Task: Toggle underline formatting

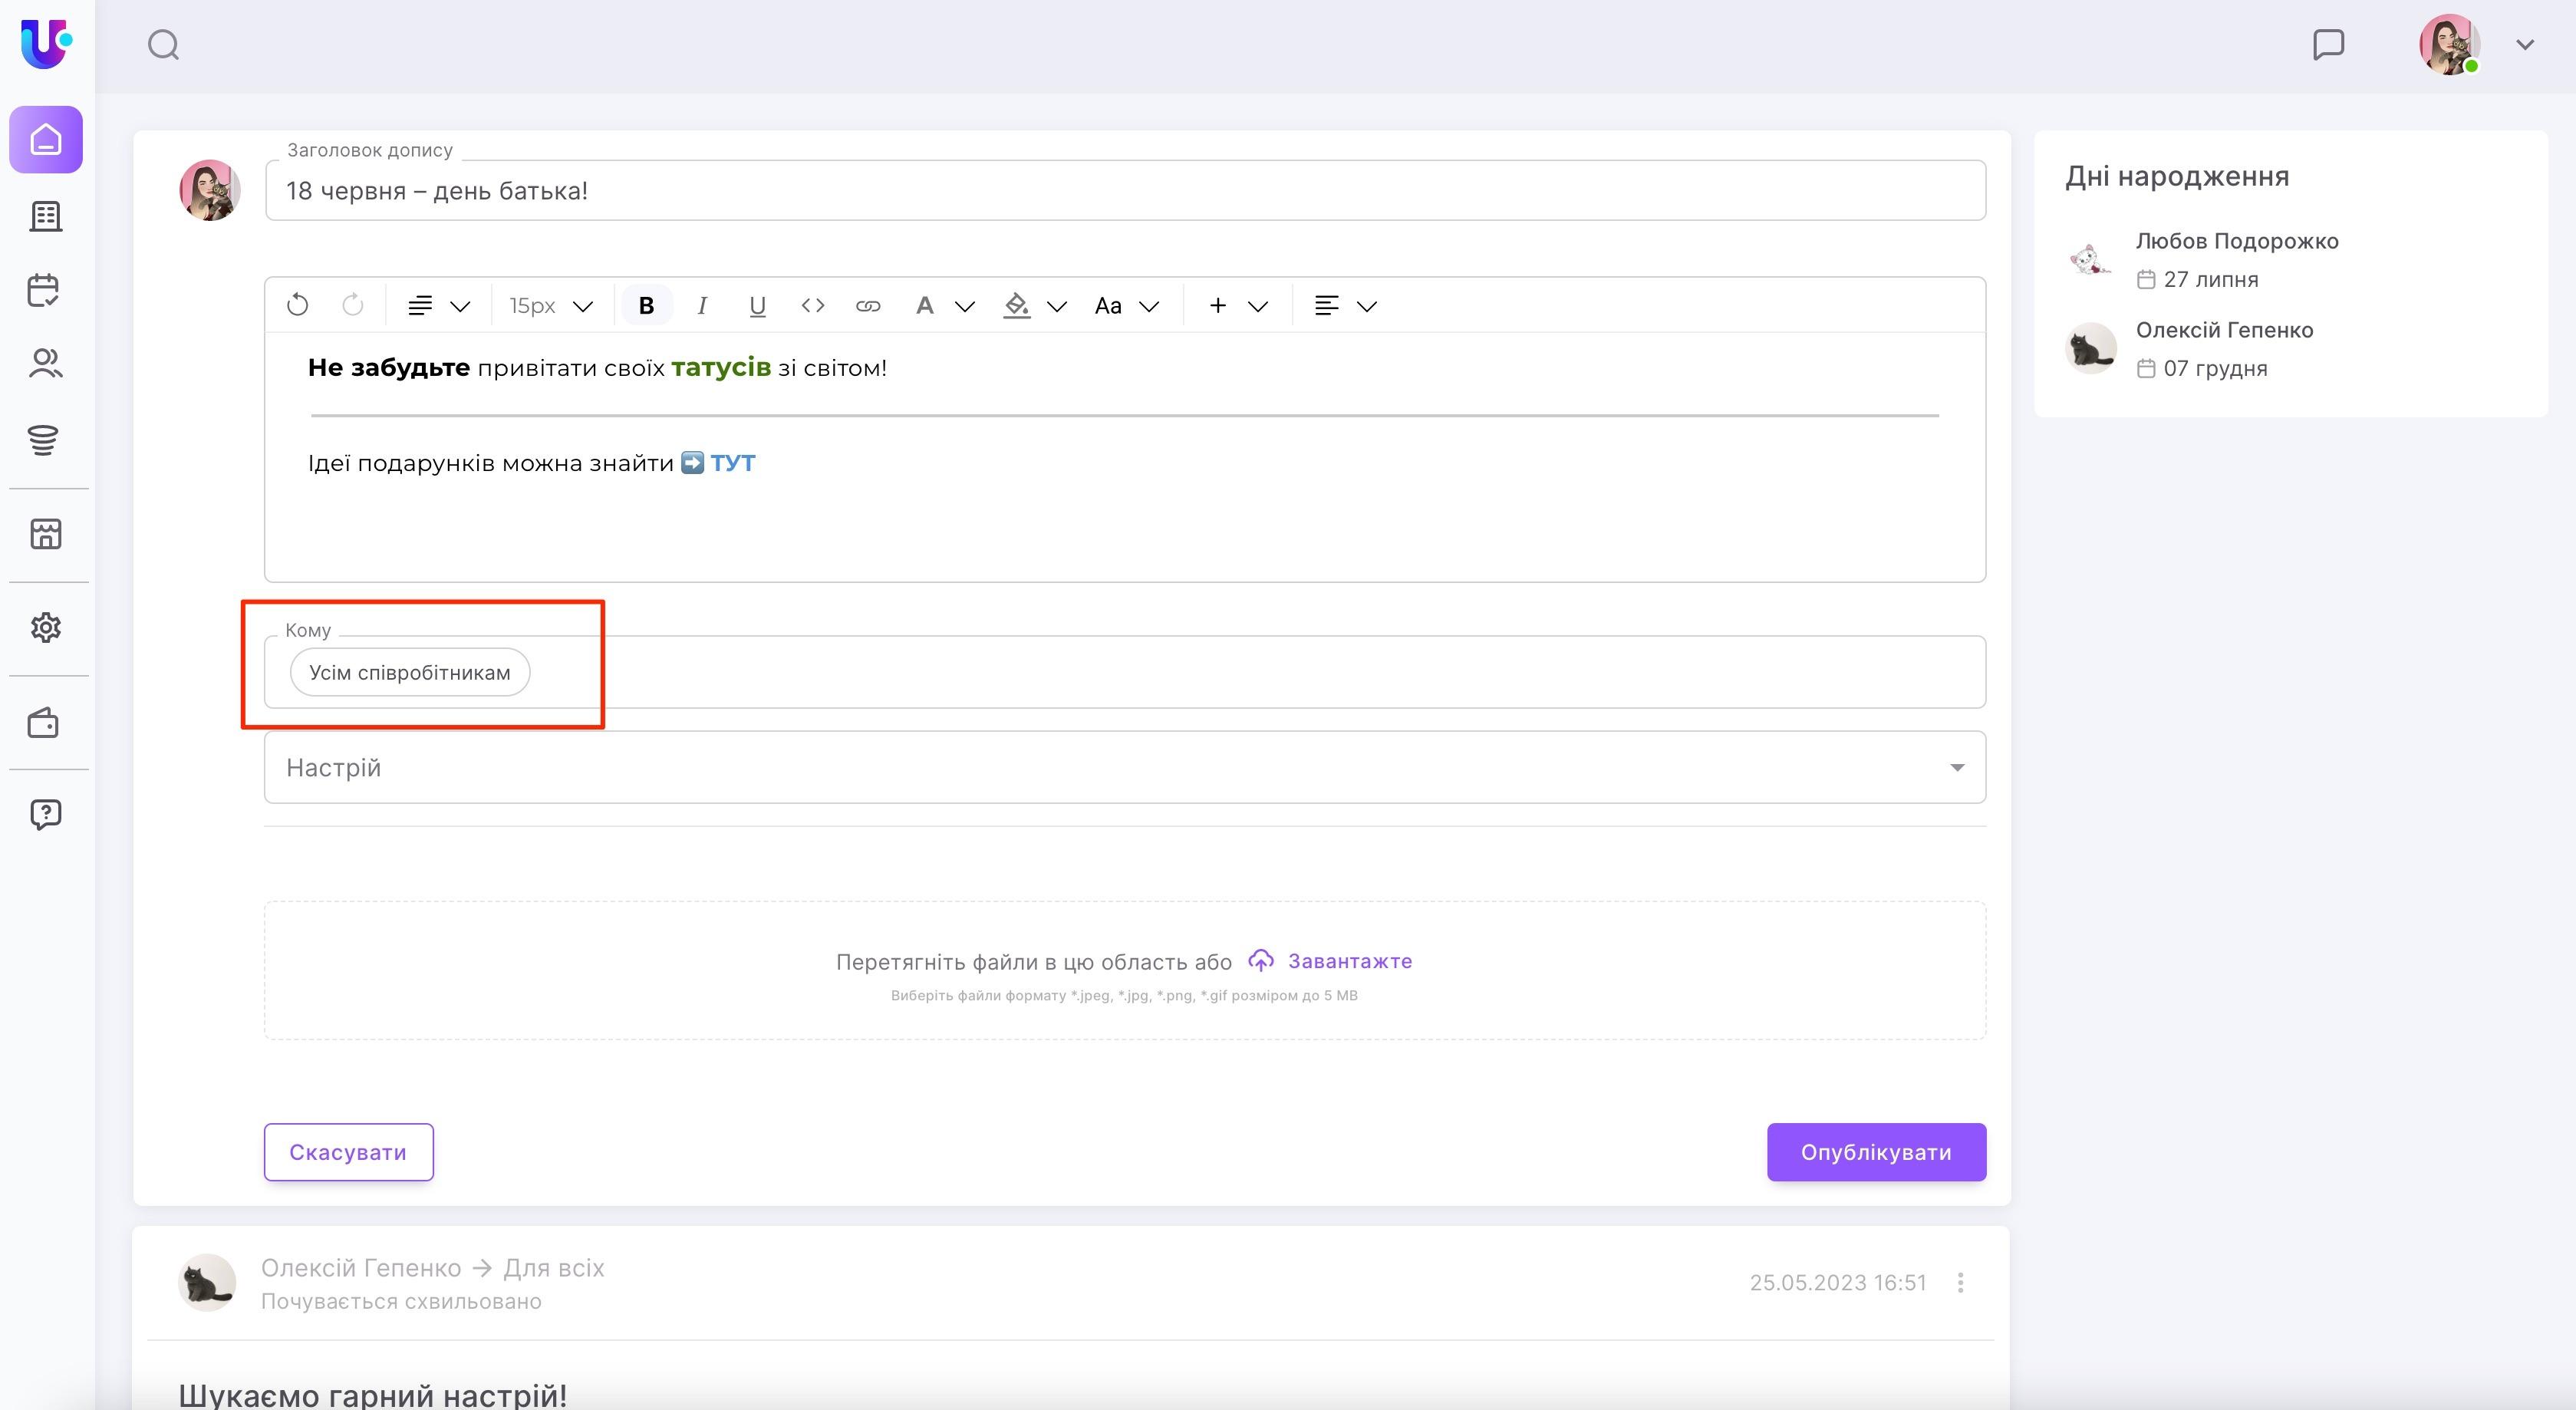Action: click(757, 306)
